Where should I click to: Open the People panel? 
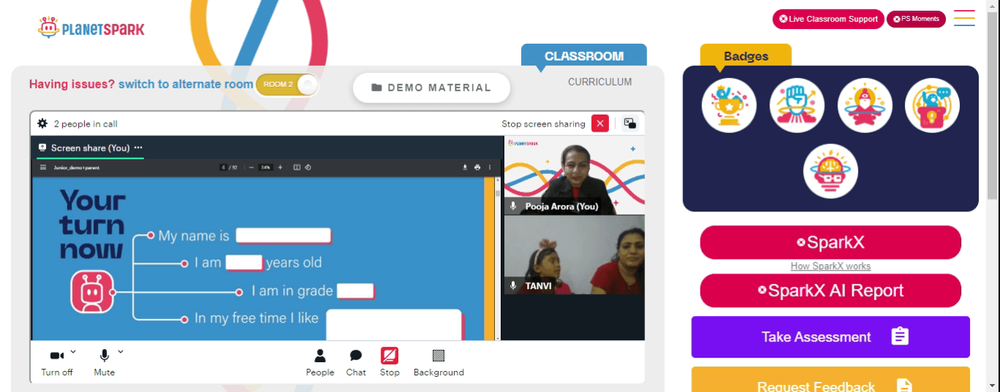pos(320,363)
